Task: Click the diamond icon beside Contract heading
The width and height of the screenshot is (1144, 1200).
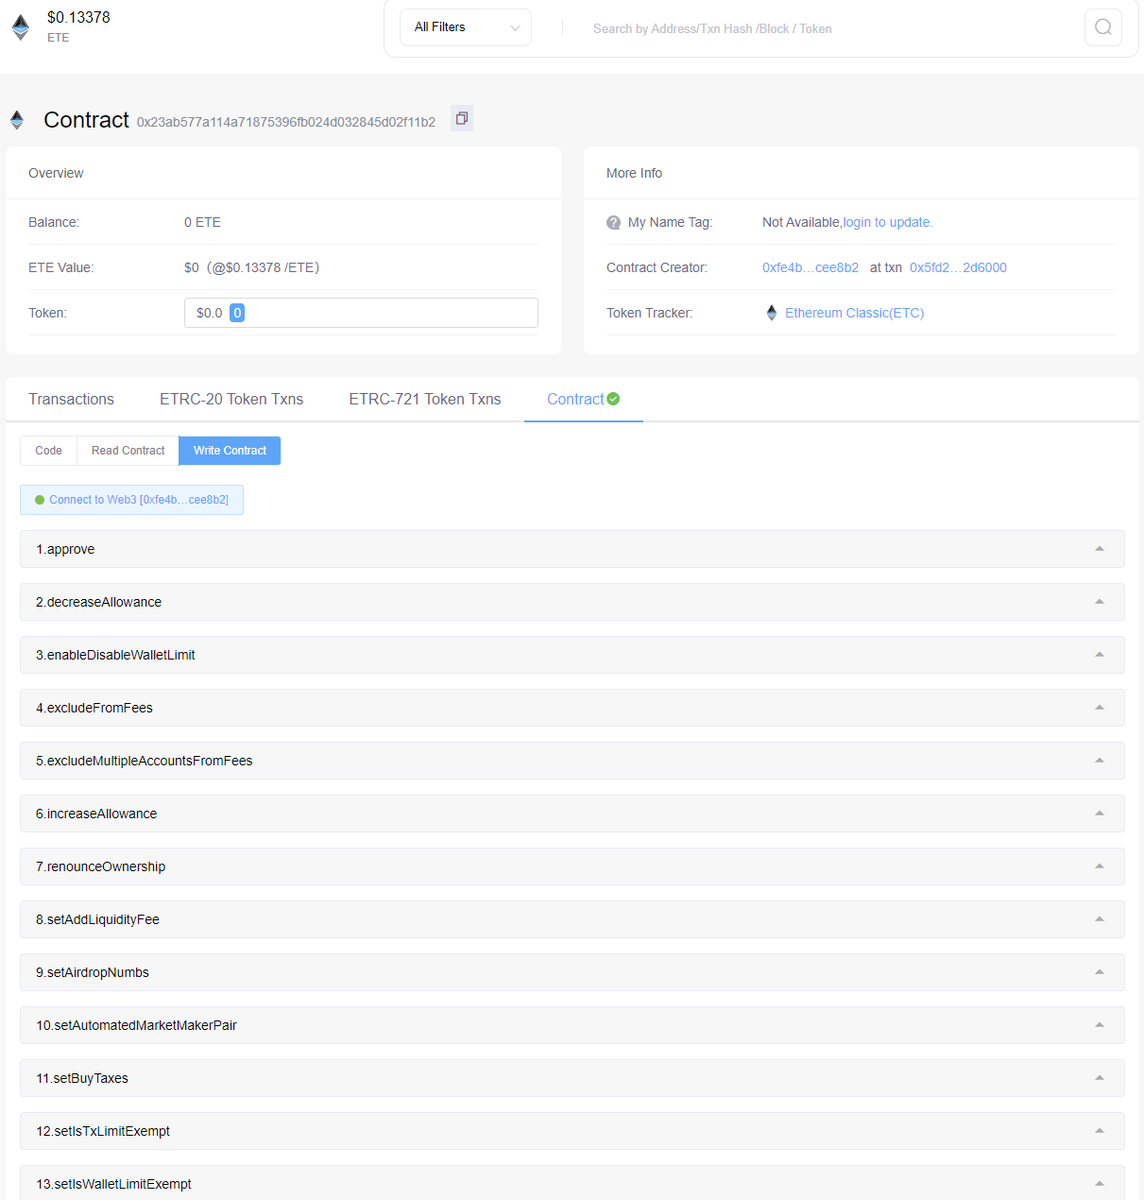Action: coord(17,120)
